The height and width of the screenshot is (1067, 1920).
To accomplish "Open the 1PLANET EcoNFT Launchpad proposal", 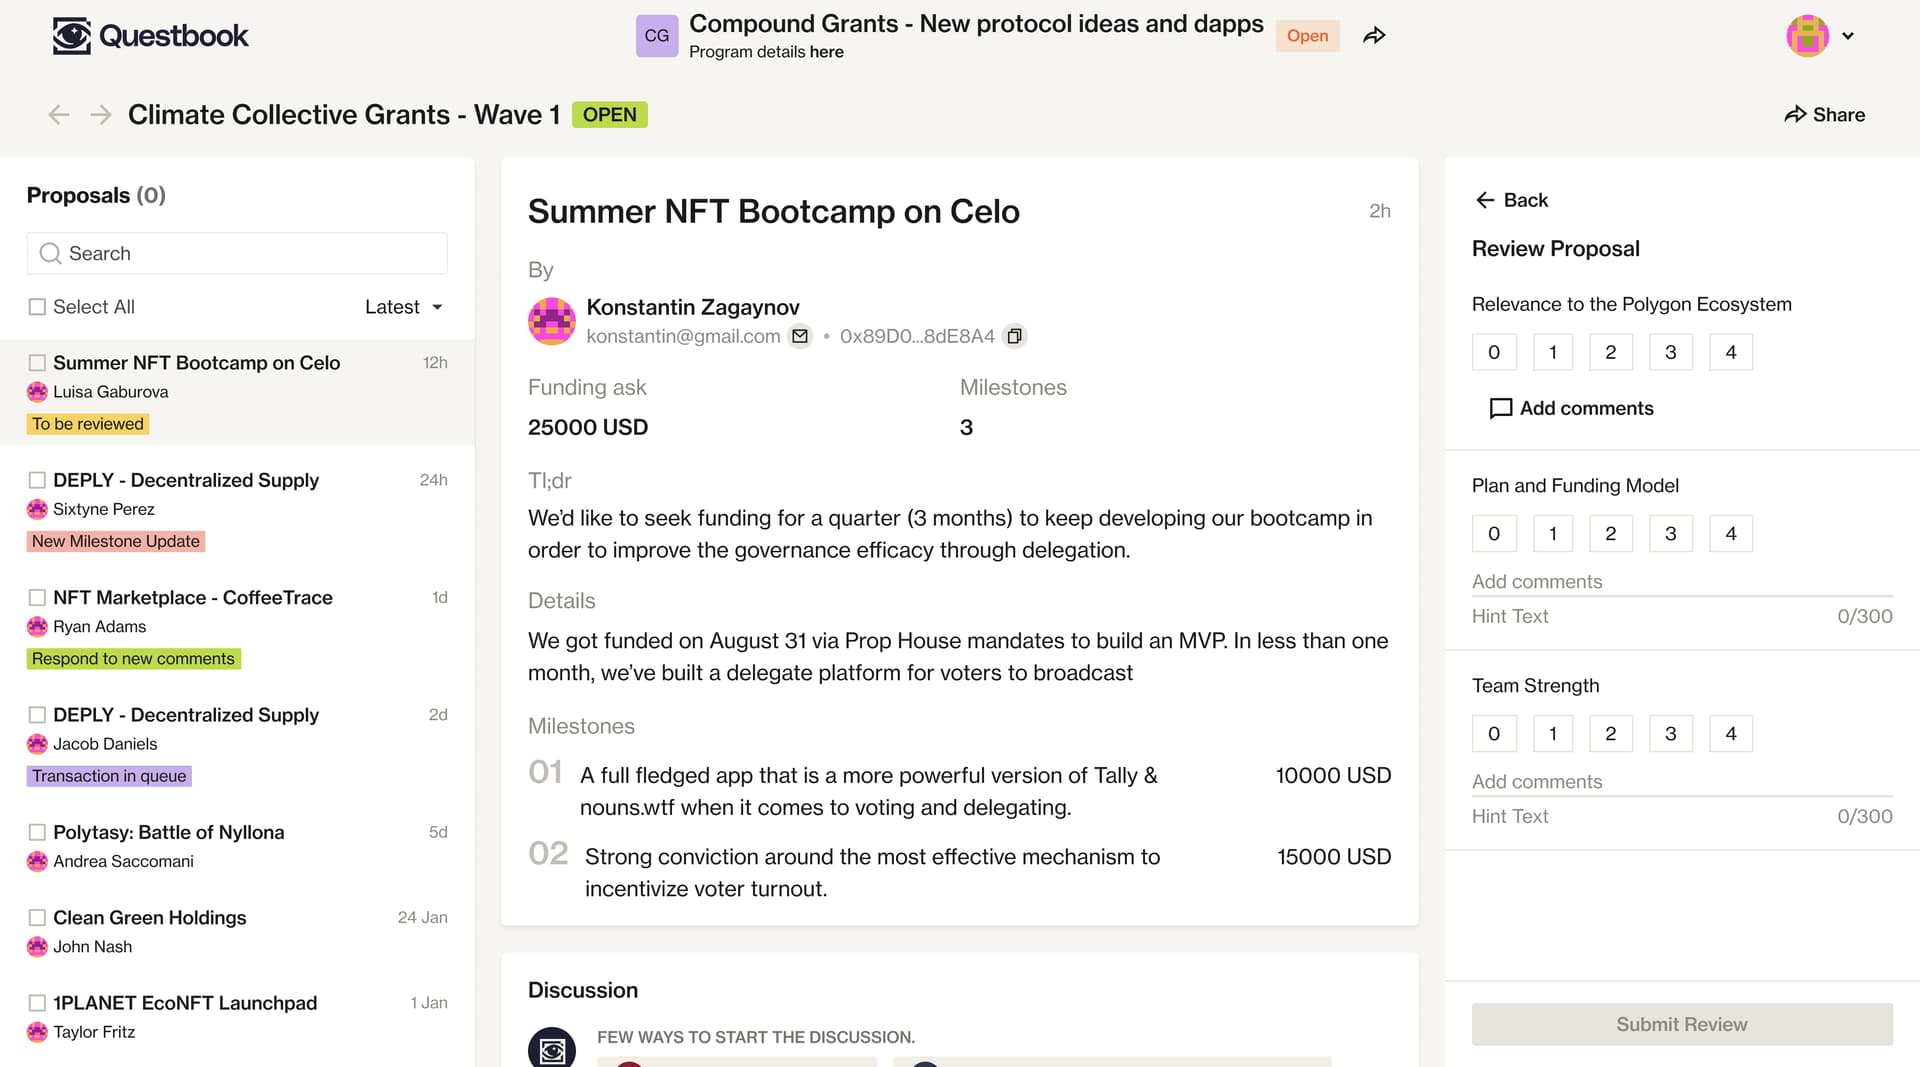I will click(x=185, y=1002).
